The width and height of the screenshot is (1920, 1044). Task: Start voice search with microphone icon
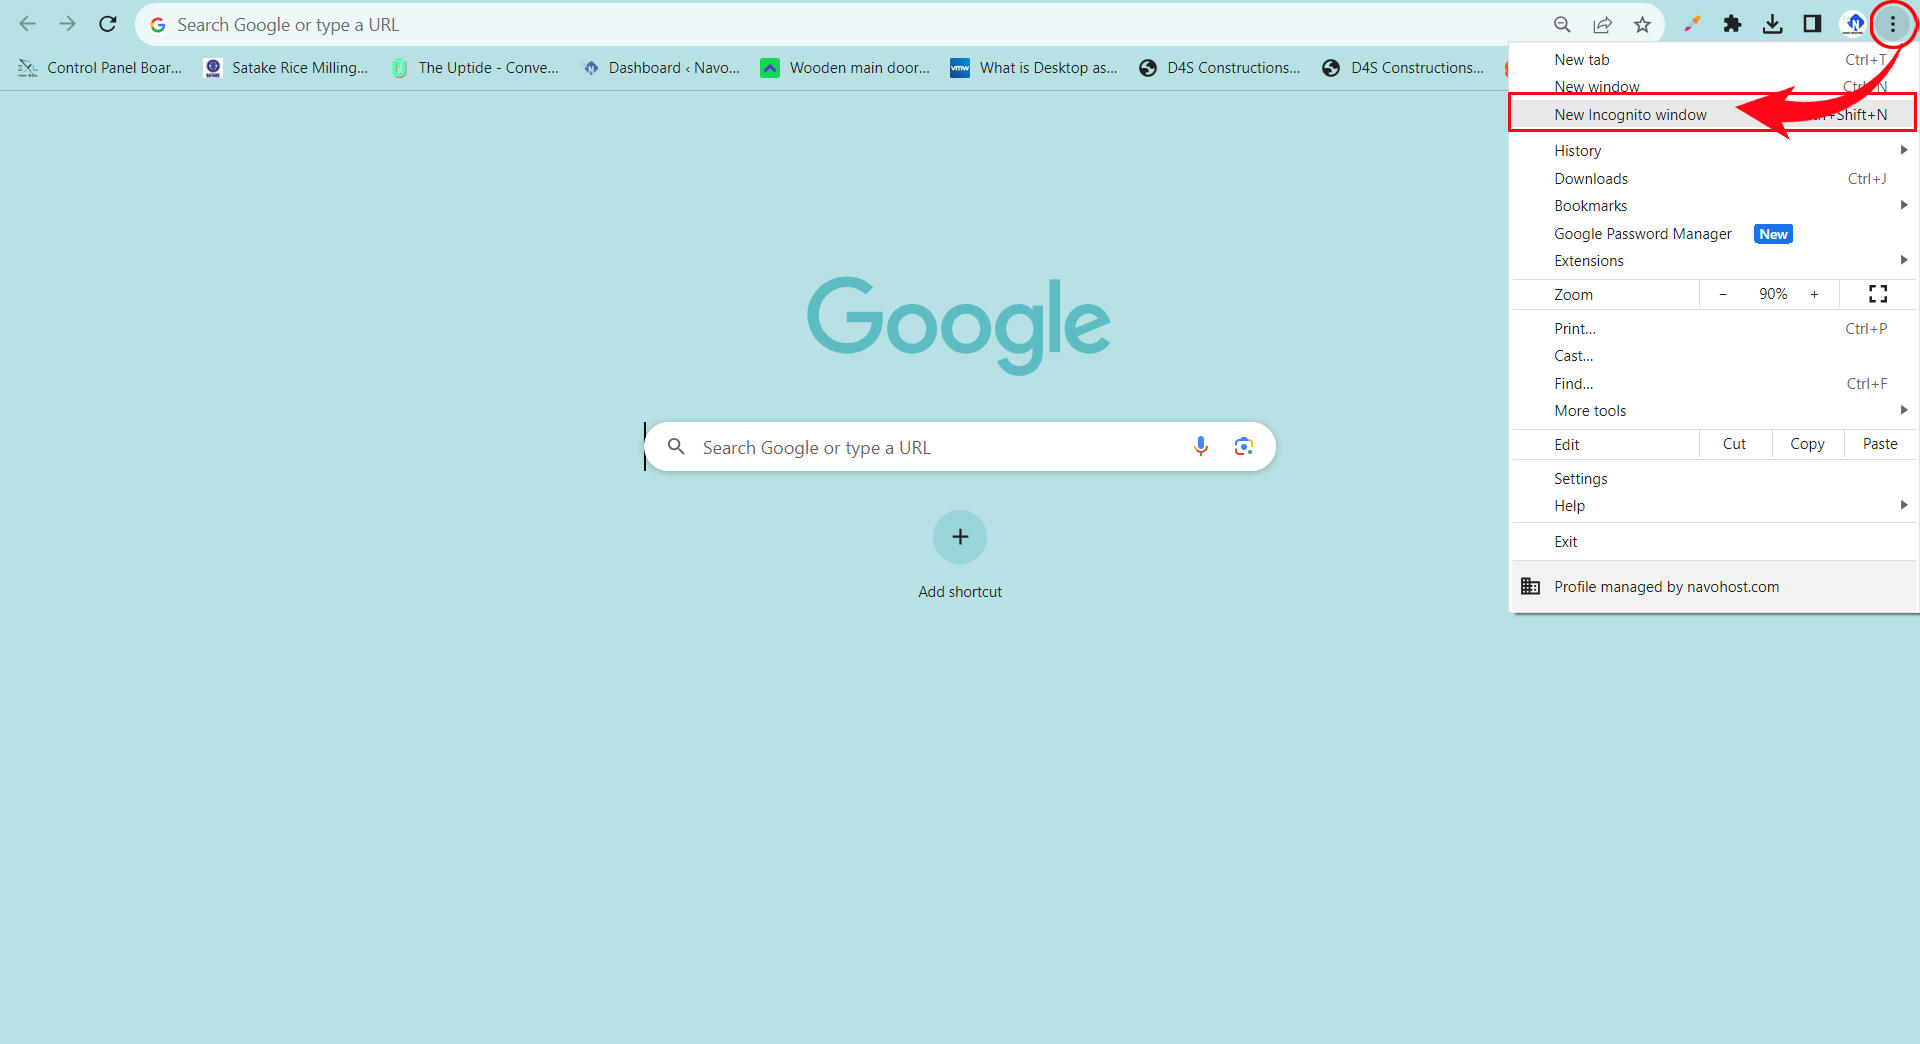point(1201,446)
